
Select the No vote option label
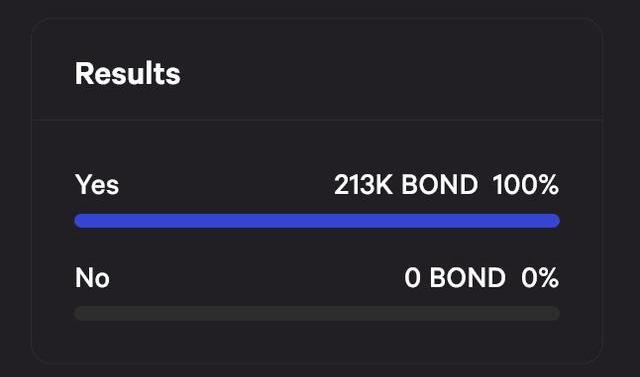coord(92,278)
